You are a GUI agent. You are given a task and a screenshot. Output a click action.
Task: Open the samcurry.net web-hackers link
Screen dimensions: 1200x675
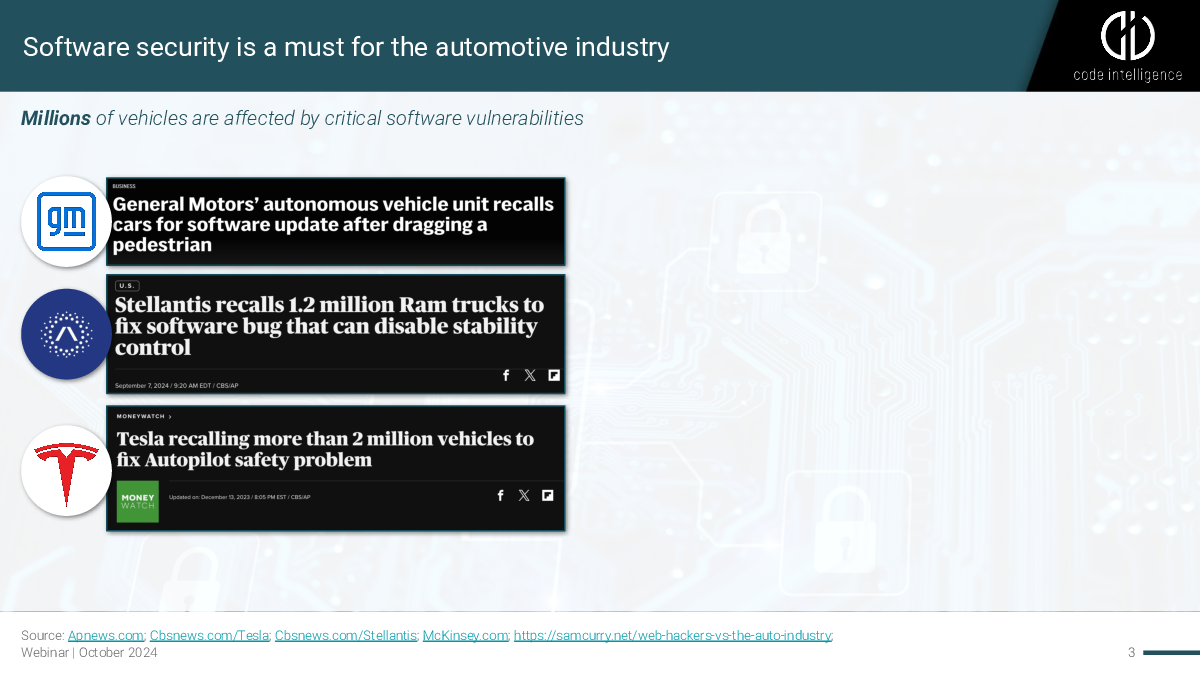tap(673, 636)
